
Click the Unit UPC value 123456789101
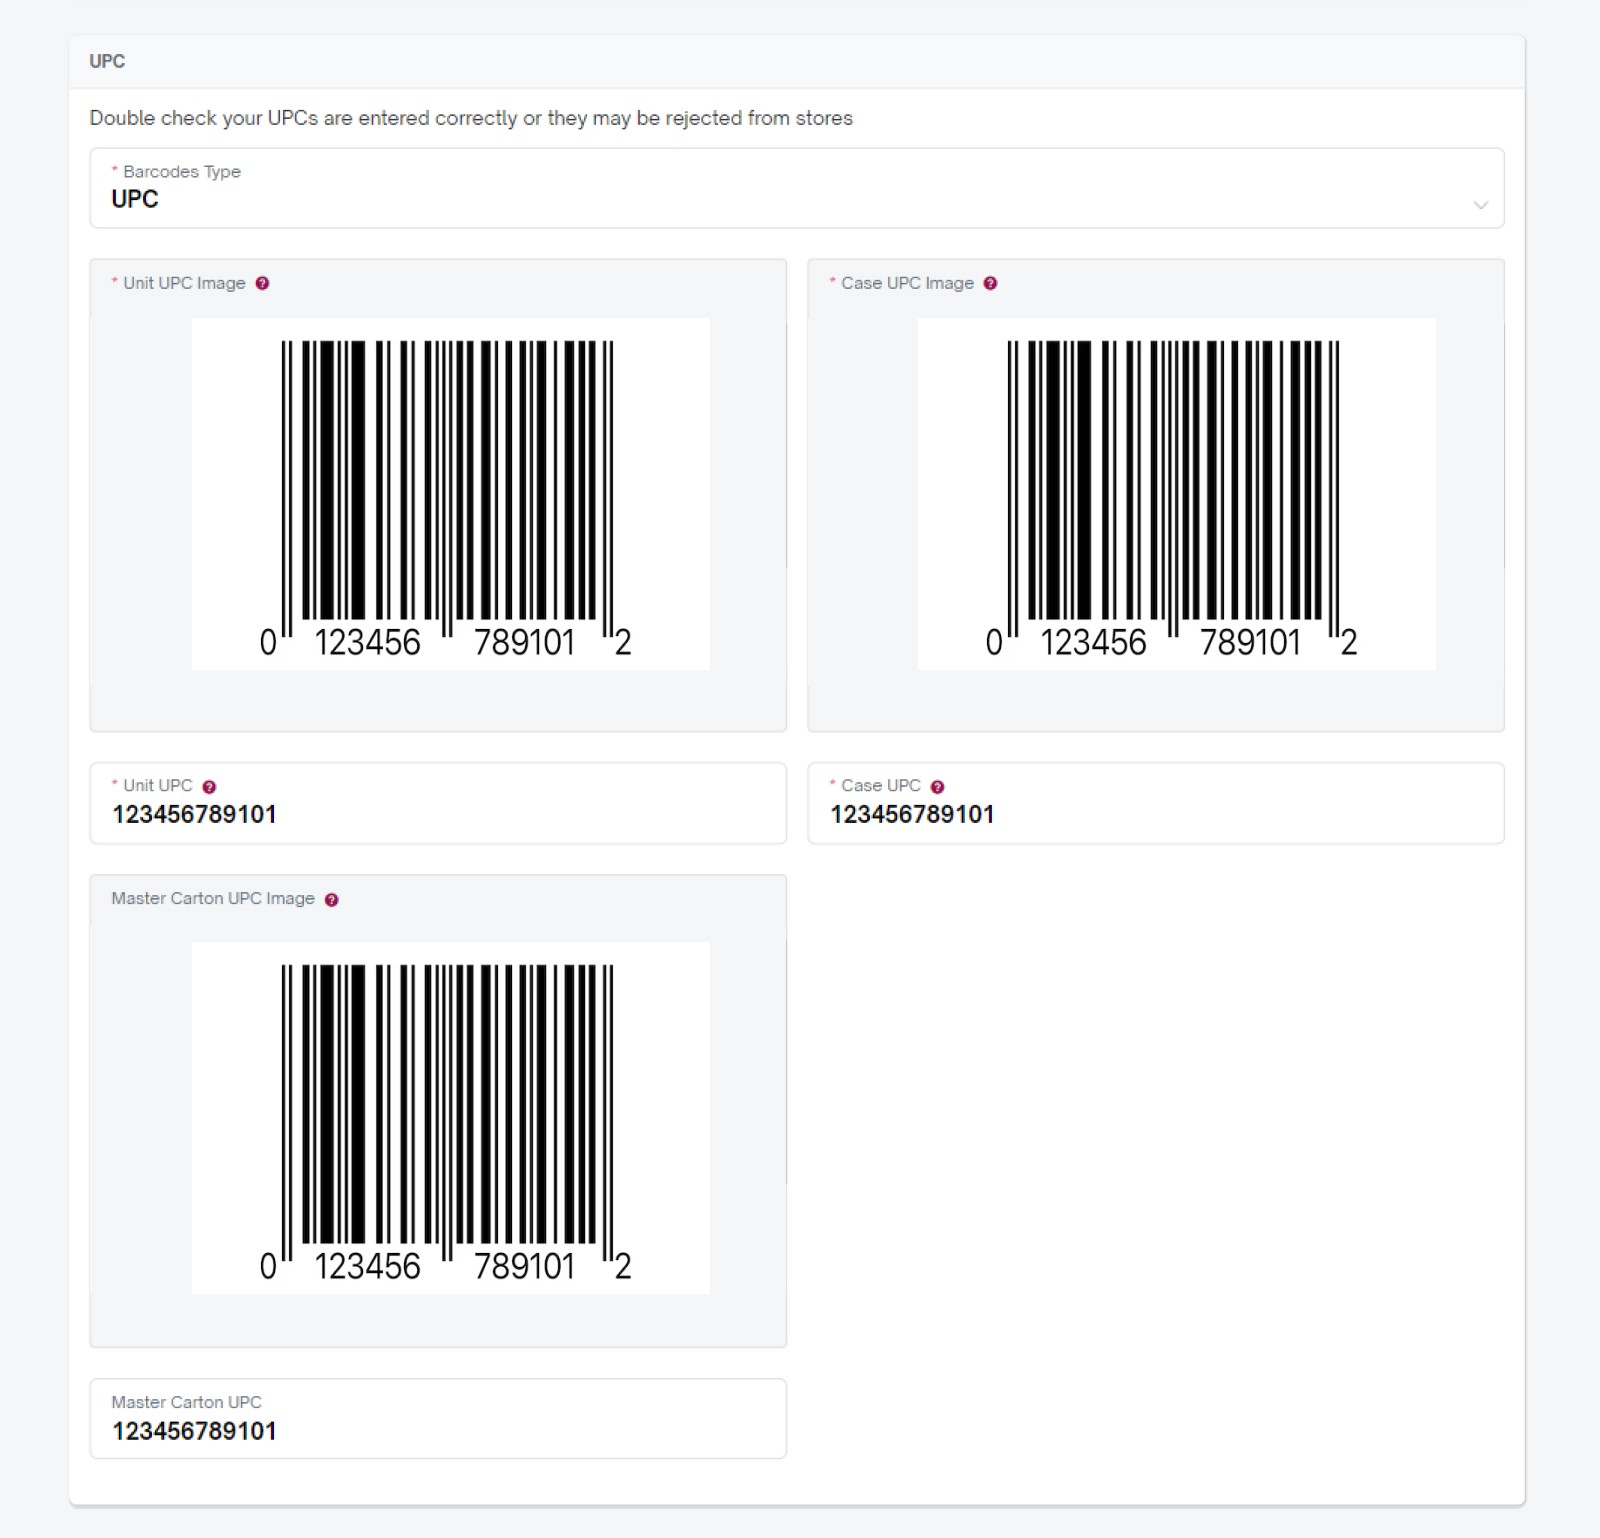click(x=192, y=814)
